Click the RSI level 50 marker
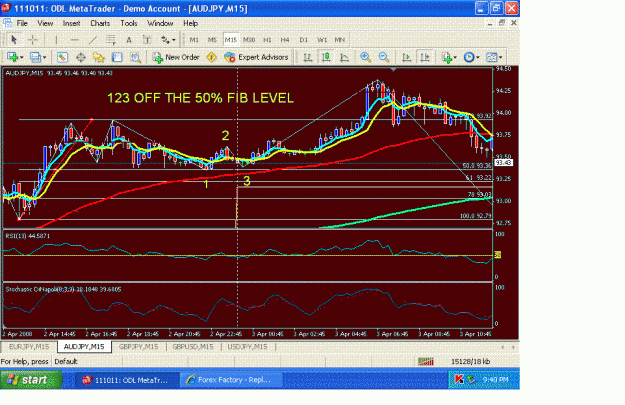Screen dimensions: 625x405 pos(497,255)
